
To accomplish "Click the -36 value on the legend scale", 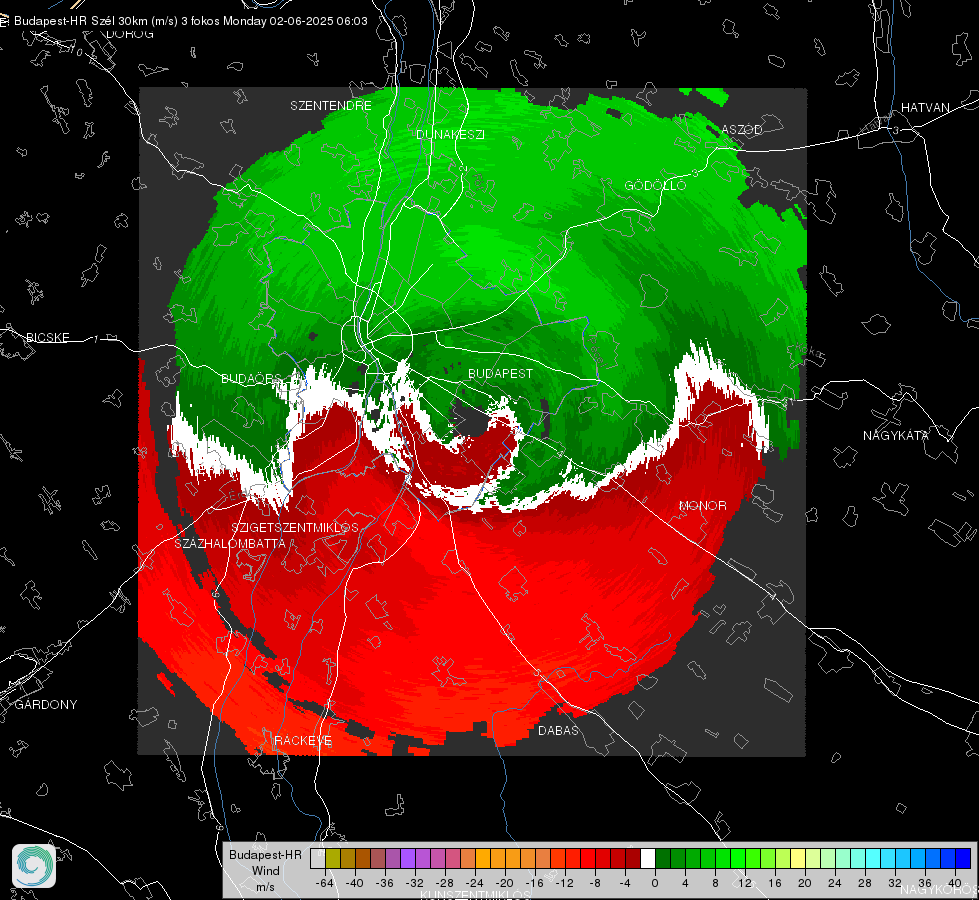I will click(385, 883).
